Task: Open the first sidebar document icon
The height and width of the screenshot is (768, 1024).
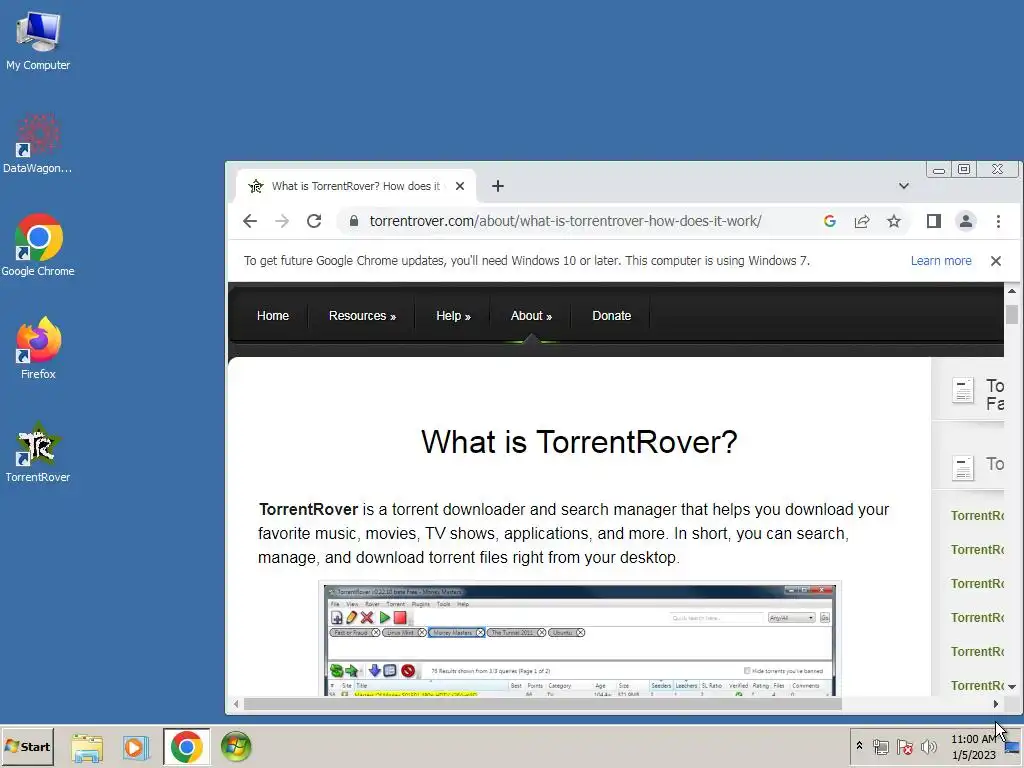Action: [x=963, y=391]
